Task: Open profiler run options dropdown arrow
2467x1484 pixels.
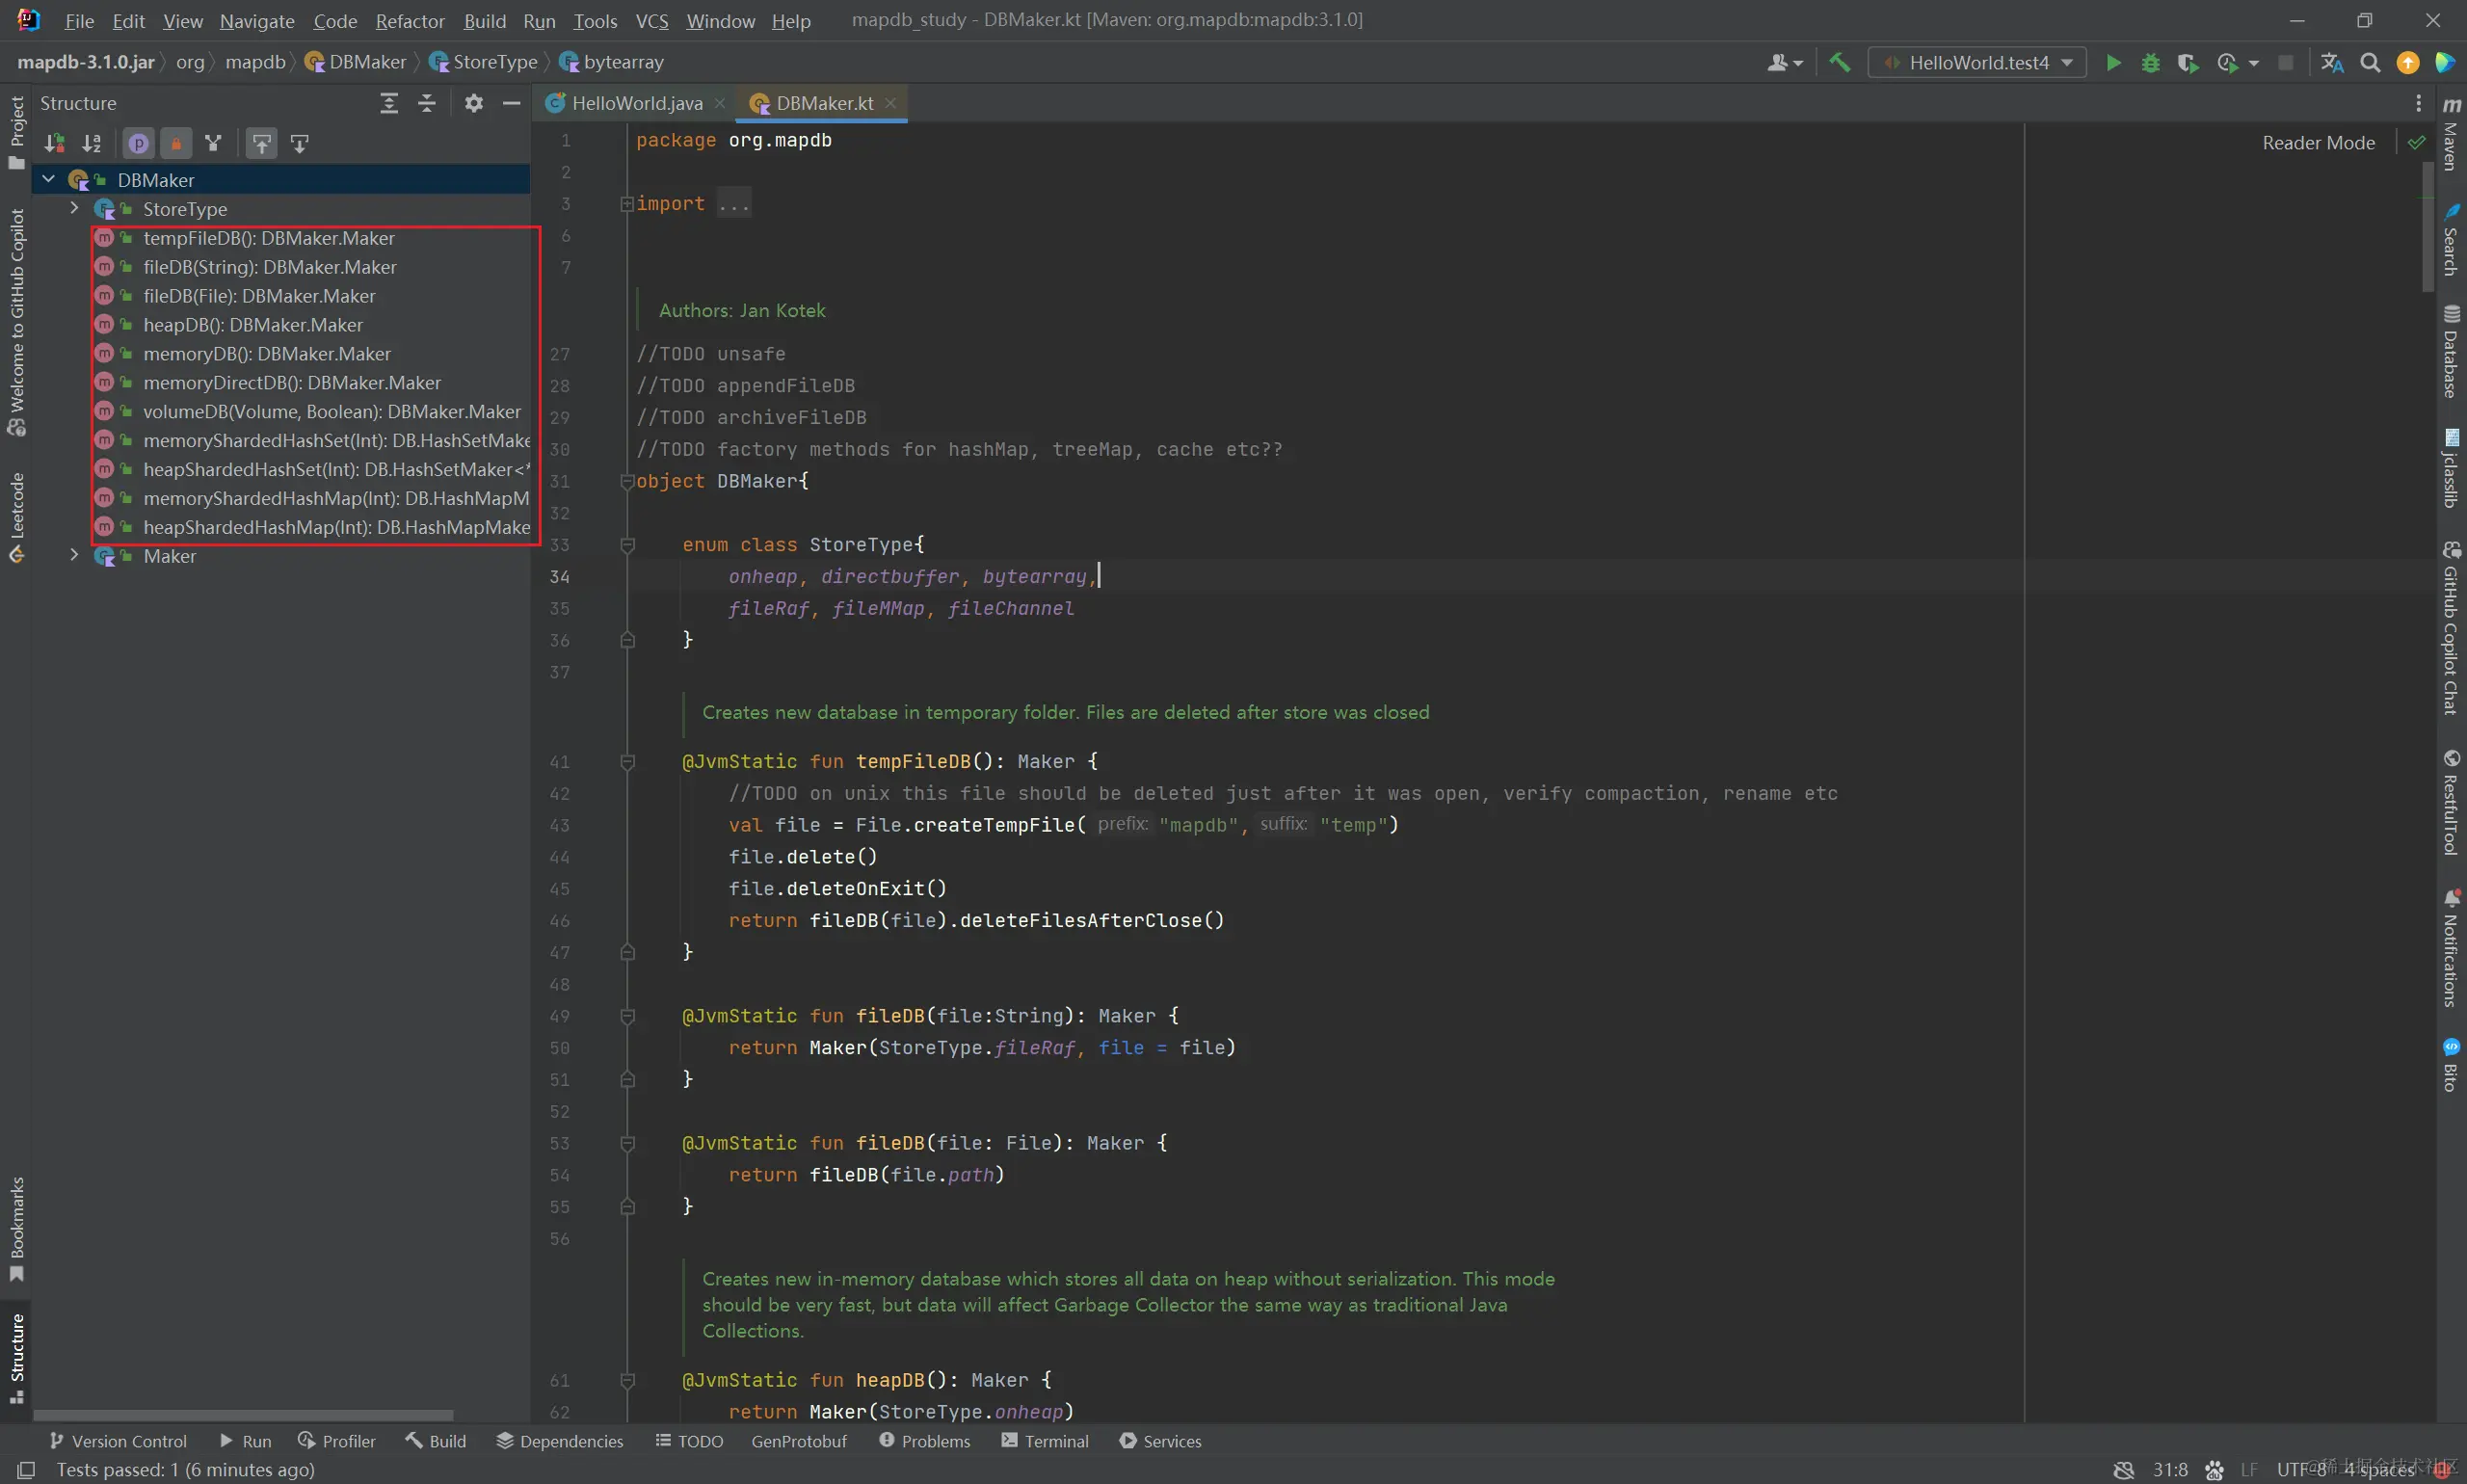Action: 2254,63
